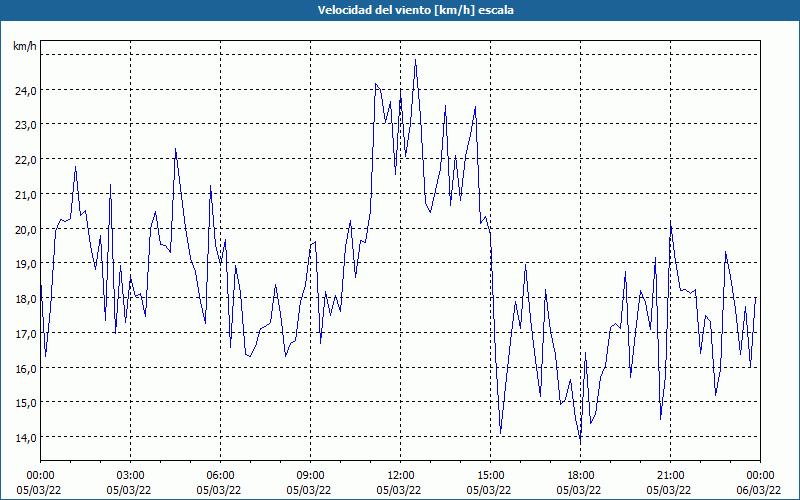Select the '14,0' y-axis label
The image size is (800, 500).
pyautogui.click(x=25, y=437)
